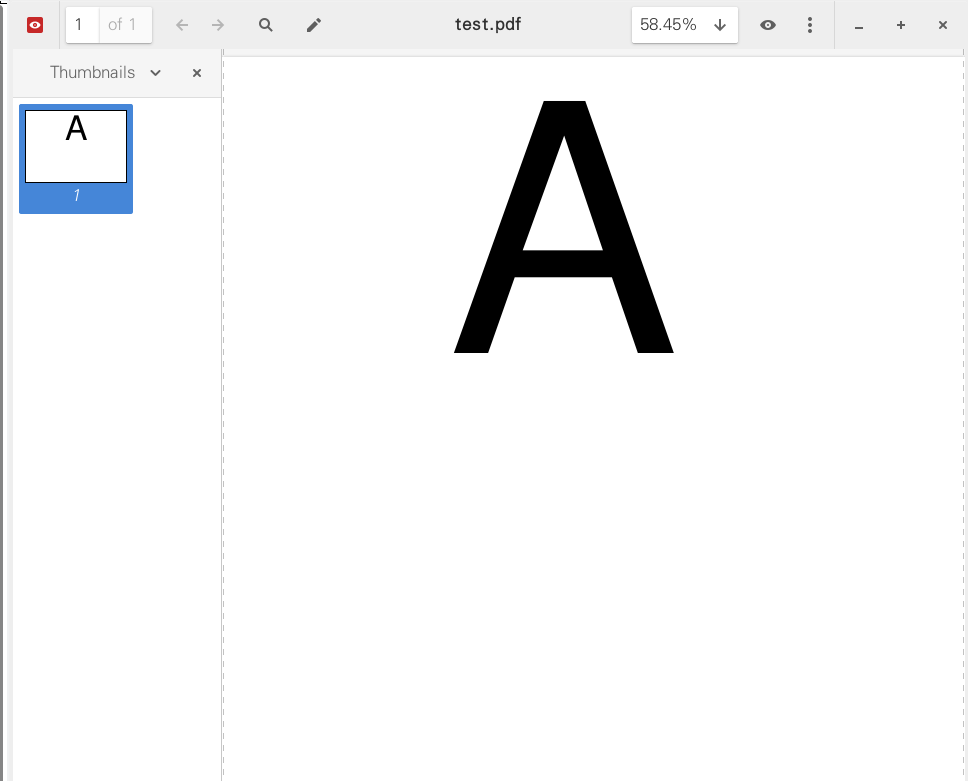Click the 'of 1' page count label
This screenshot has width=968, height=781.
point(122,25)
